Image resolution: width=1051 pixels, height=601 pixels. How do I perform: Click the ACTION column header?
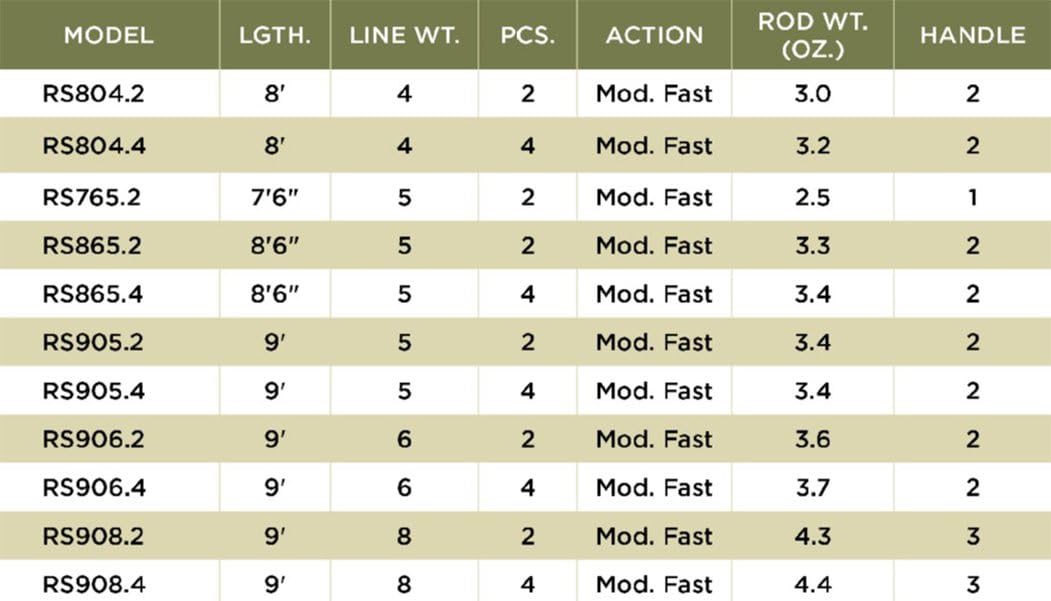(x=654, y=36)
